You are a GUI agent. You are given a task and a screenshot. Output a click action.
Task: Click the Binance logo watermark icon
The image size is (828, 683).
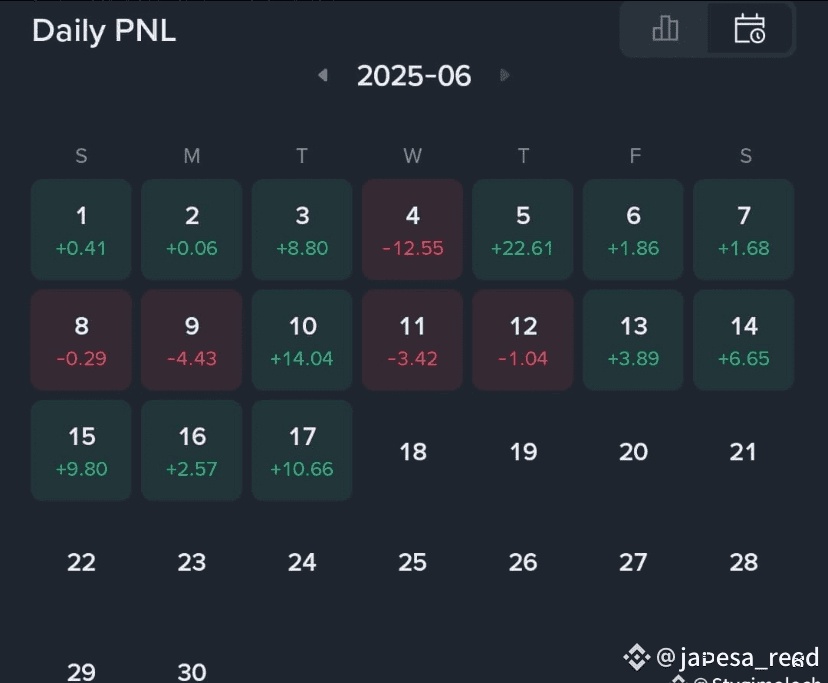(636, 657)
